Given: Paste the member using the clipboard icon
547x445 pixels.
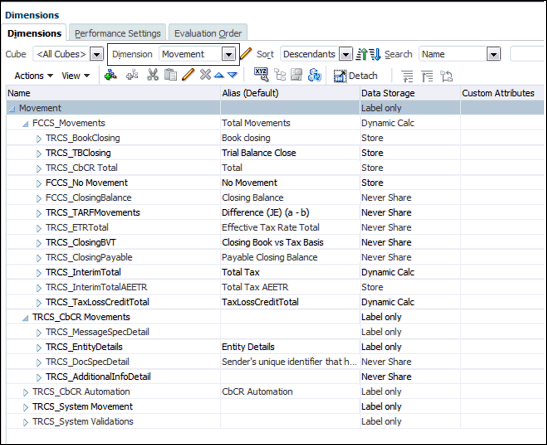Looking at the screenshot, I should [x=170, y=75].
